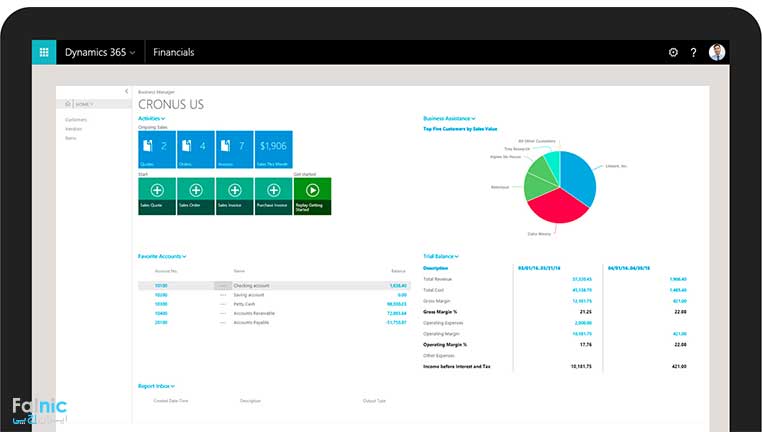Create a new Purchase Invoice tile
The image size is (762, 432).
(273, 195)
